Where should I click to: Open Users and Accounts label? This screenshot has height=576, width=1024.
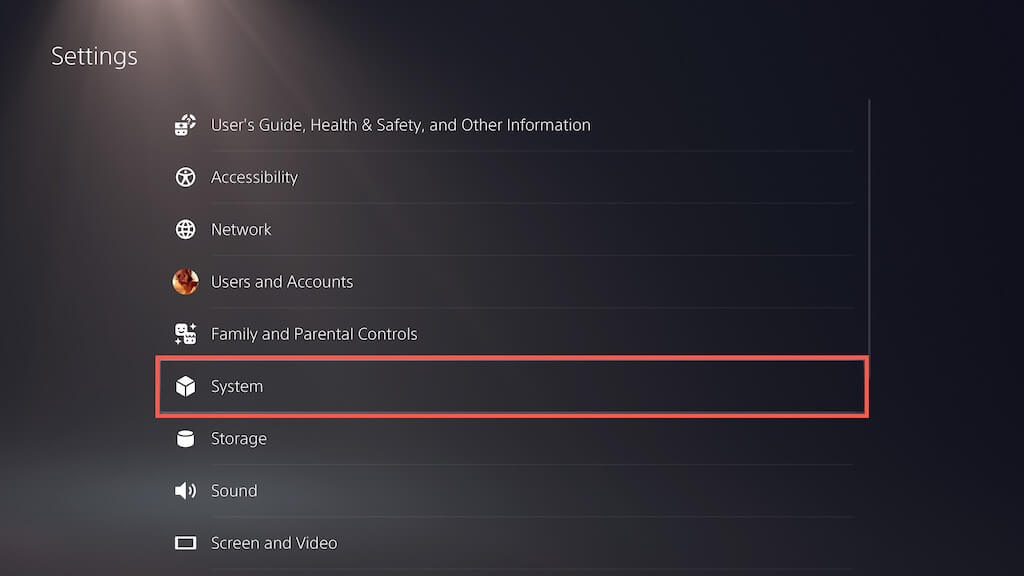(282, 282)
